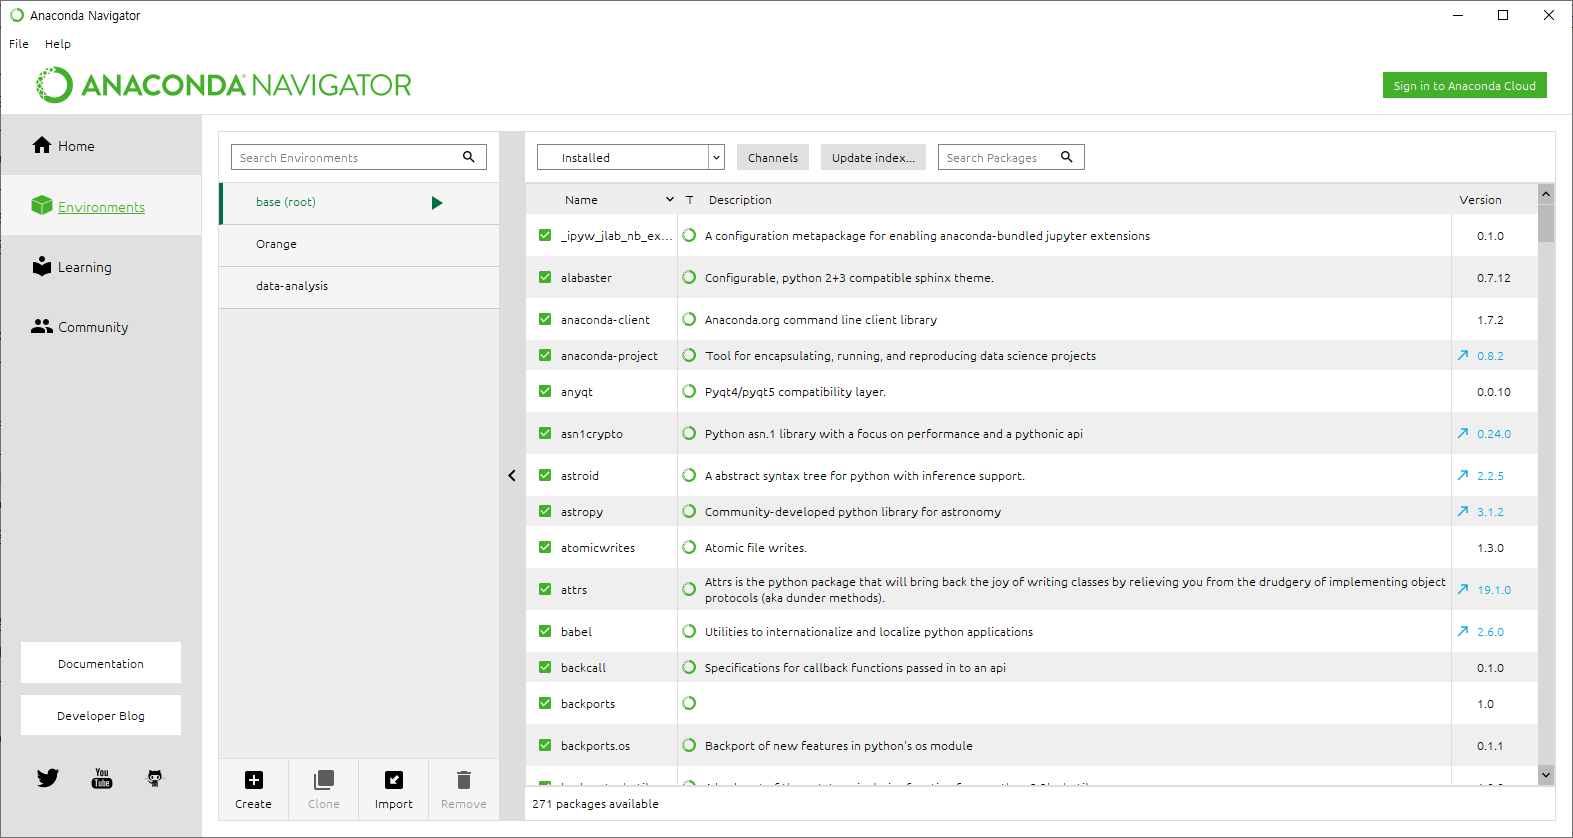Click the green play arrow for base (root)
This screenshot has height=838, width=1573.
[437, 203]
